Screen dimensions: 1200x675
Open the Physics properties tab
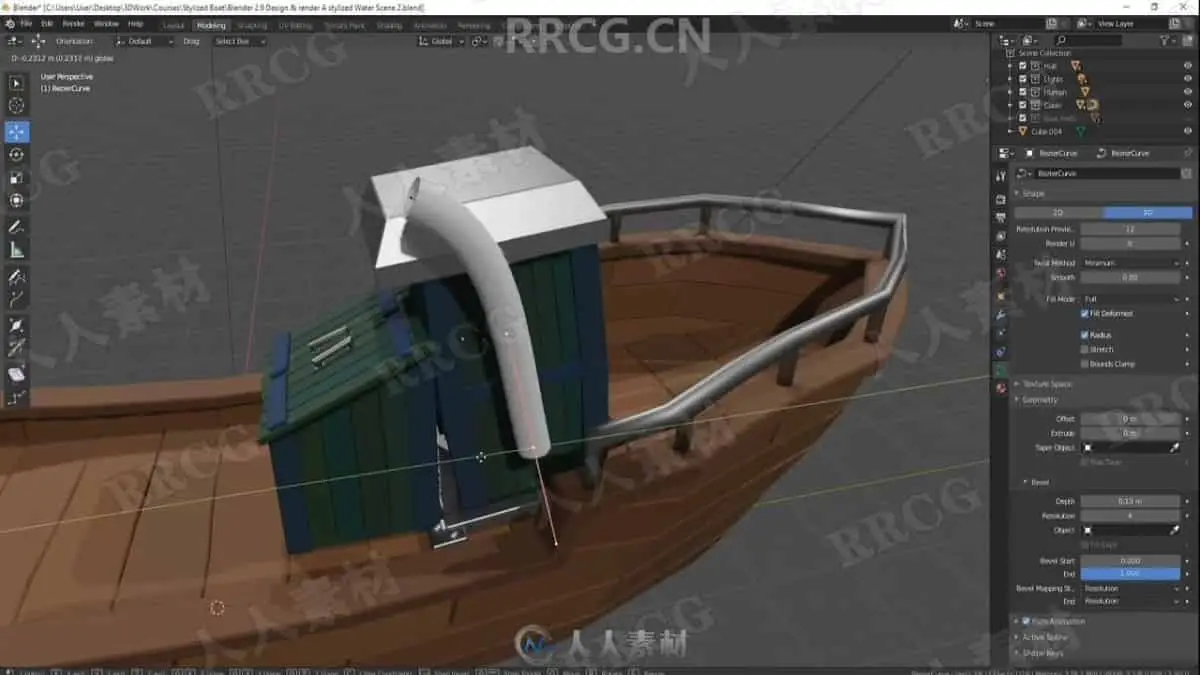coord(1001,333)
